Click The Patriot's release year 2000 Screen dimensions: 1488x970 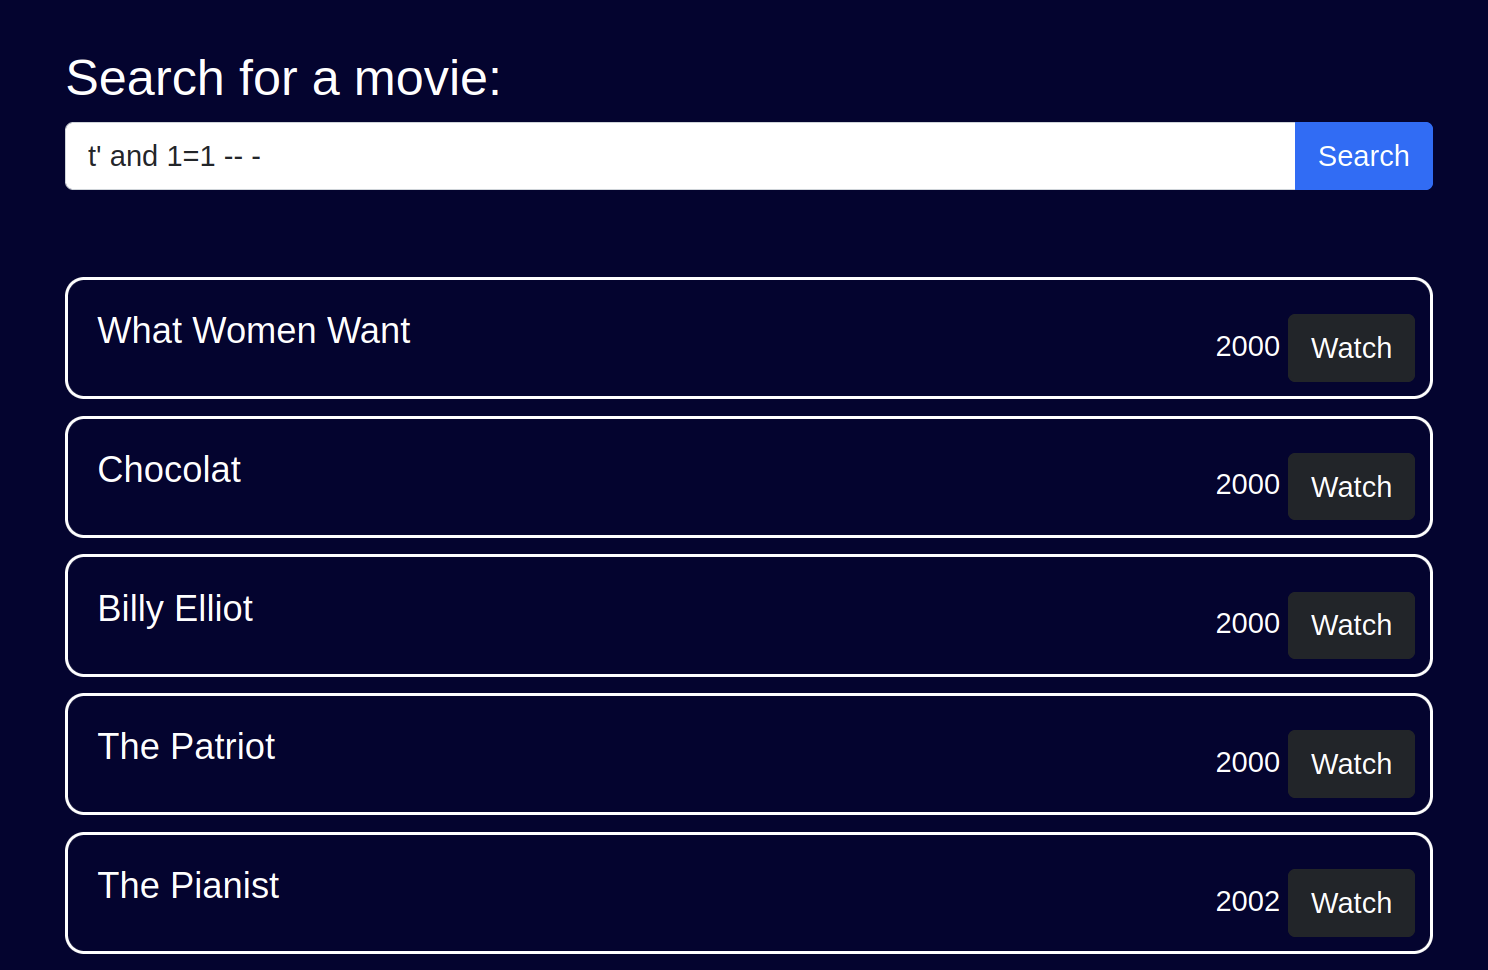click(1247, 762)
